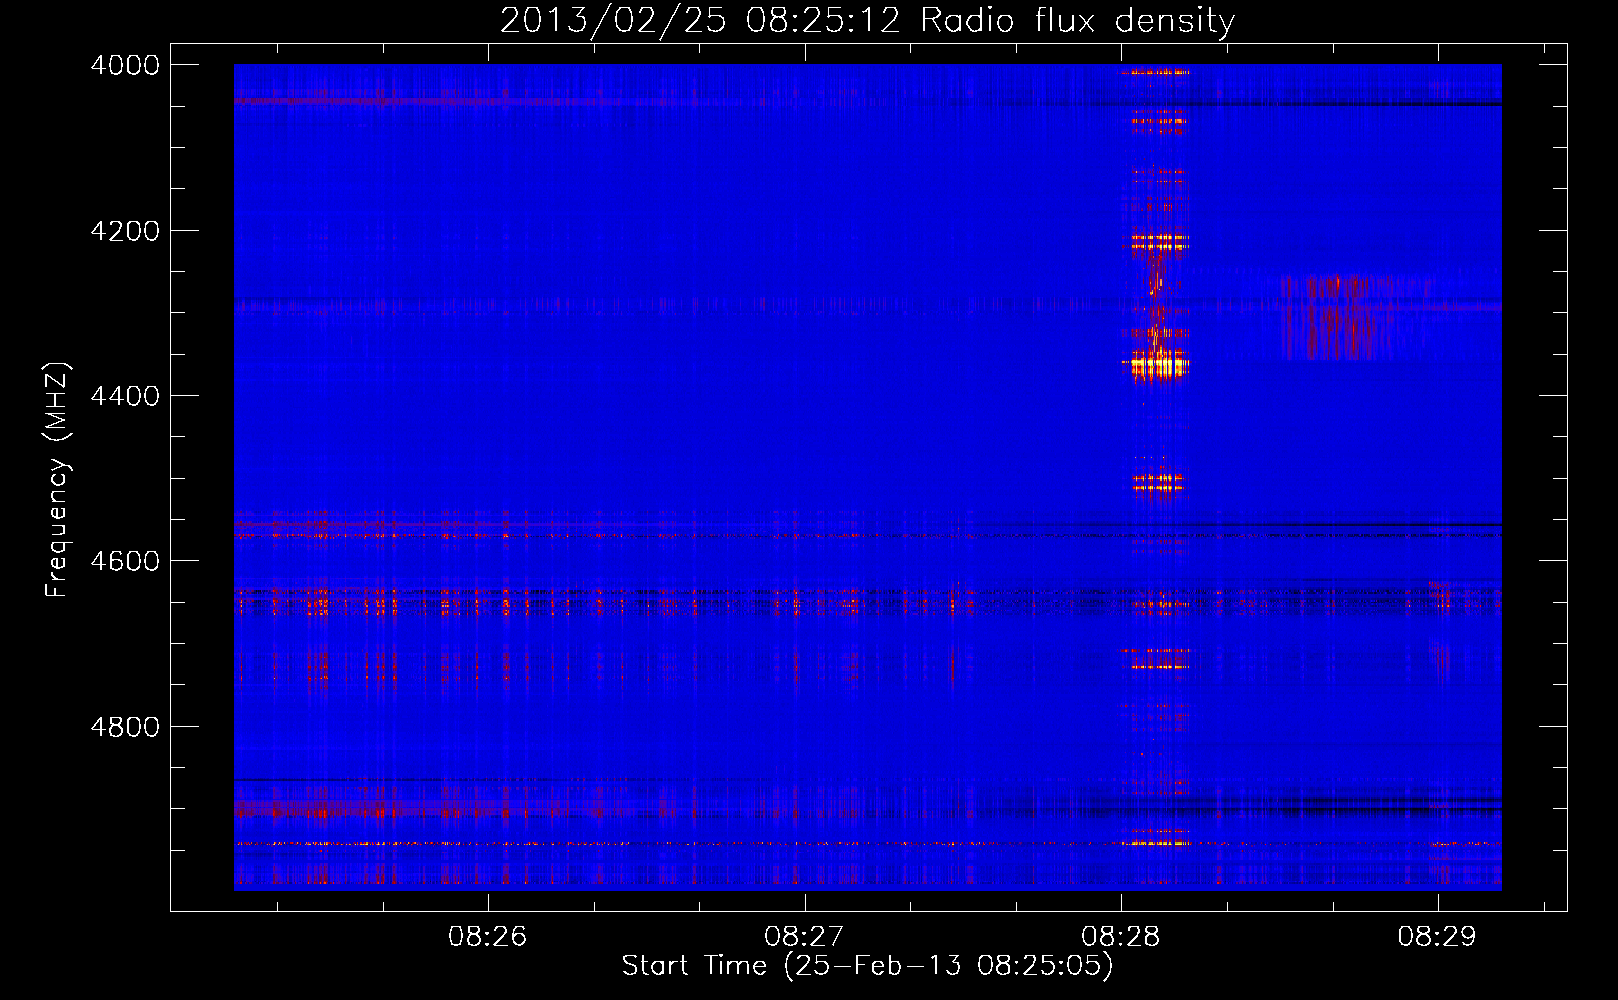The image size is (1618, 1000).
Task: Click the "Frequency (MHZ)" axis label
Action: (x=57, y=480)
